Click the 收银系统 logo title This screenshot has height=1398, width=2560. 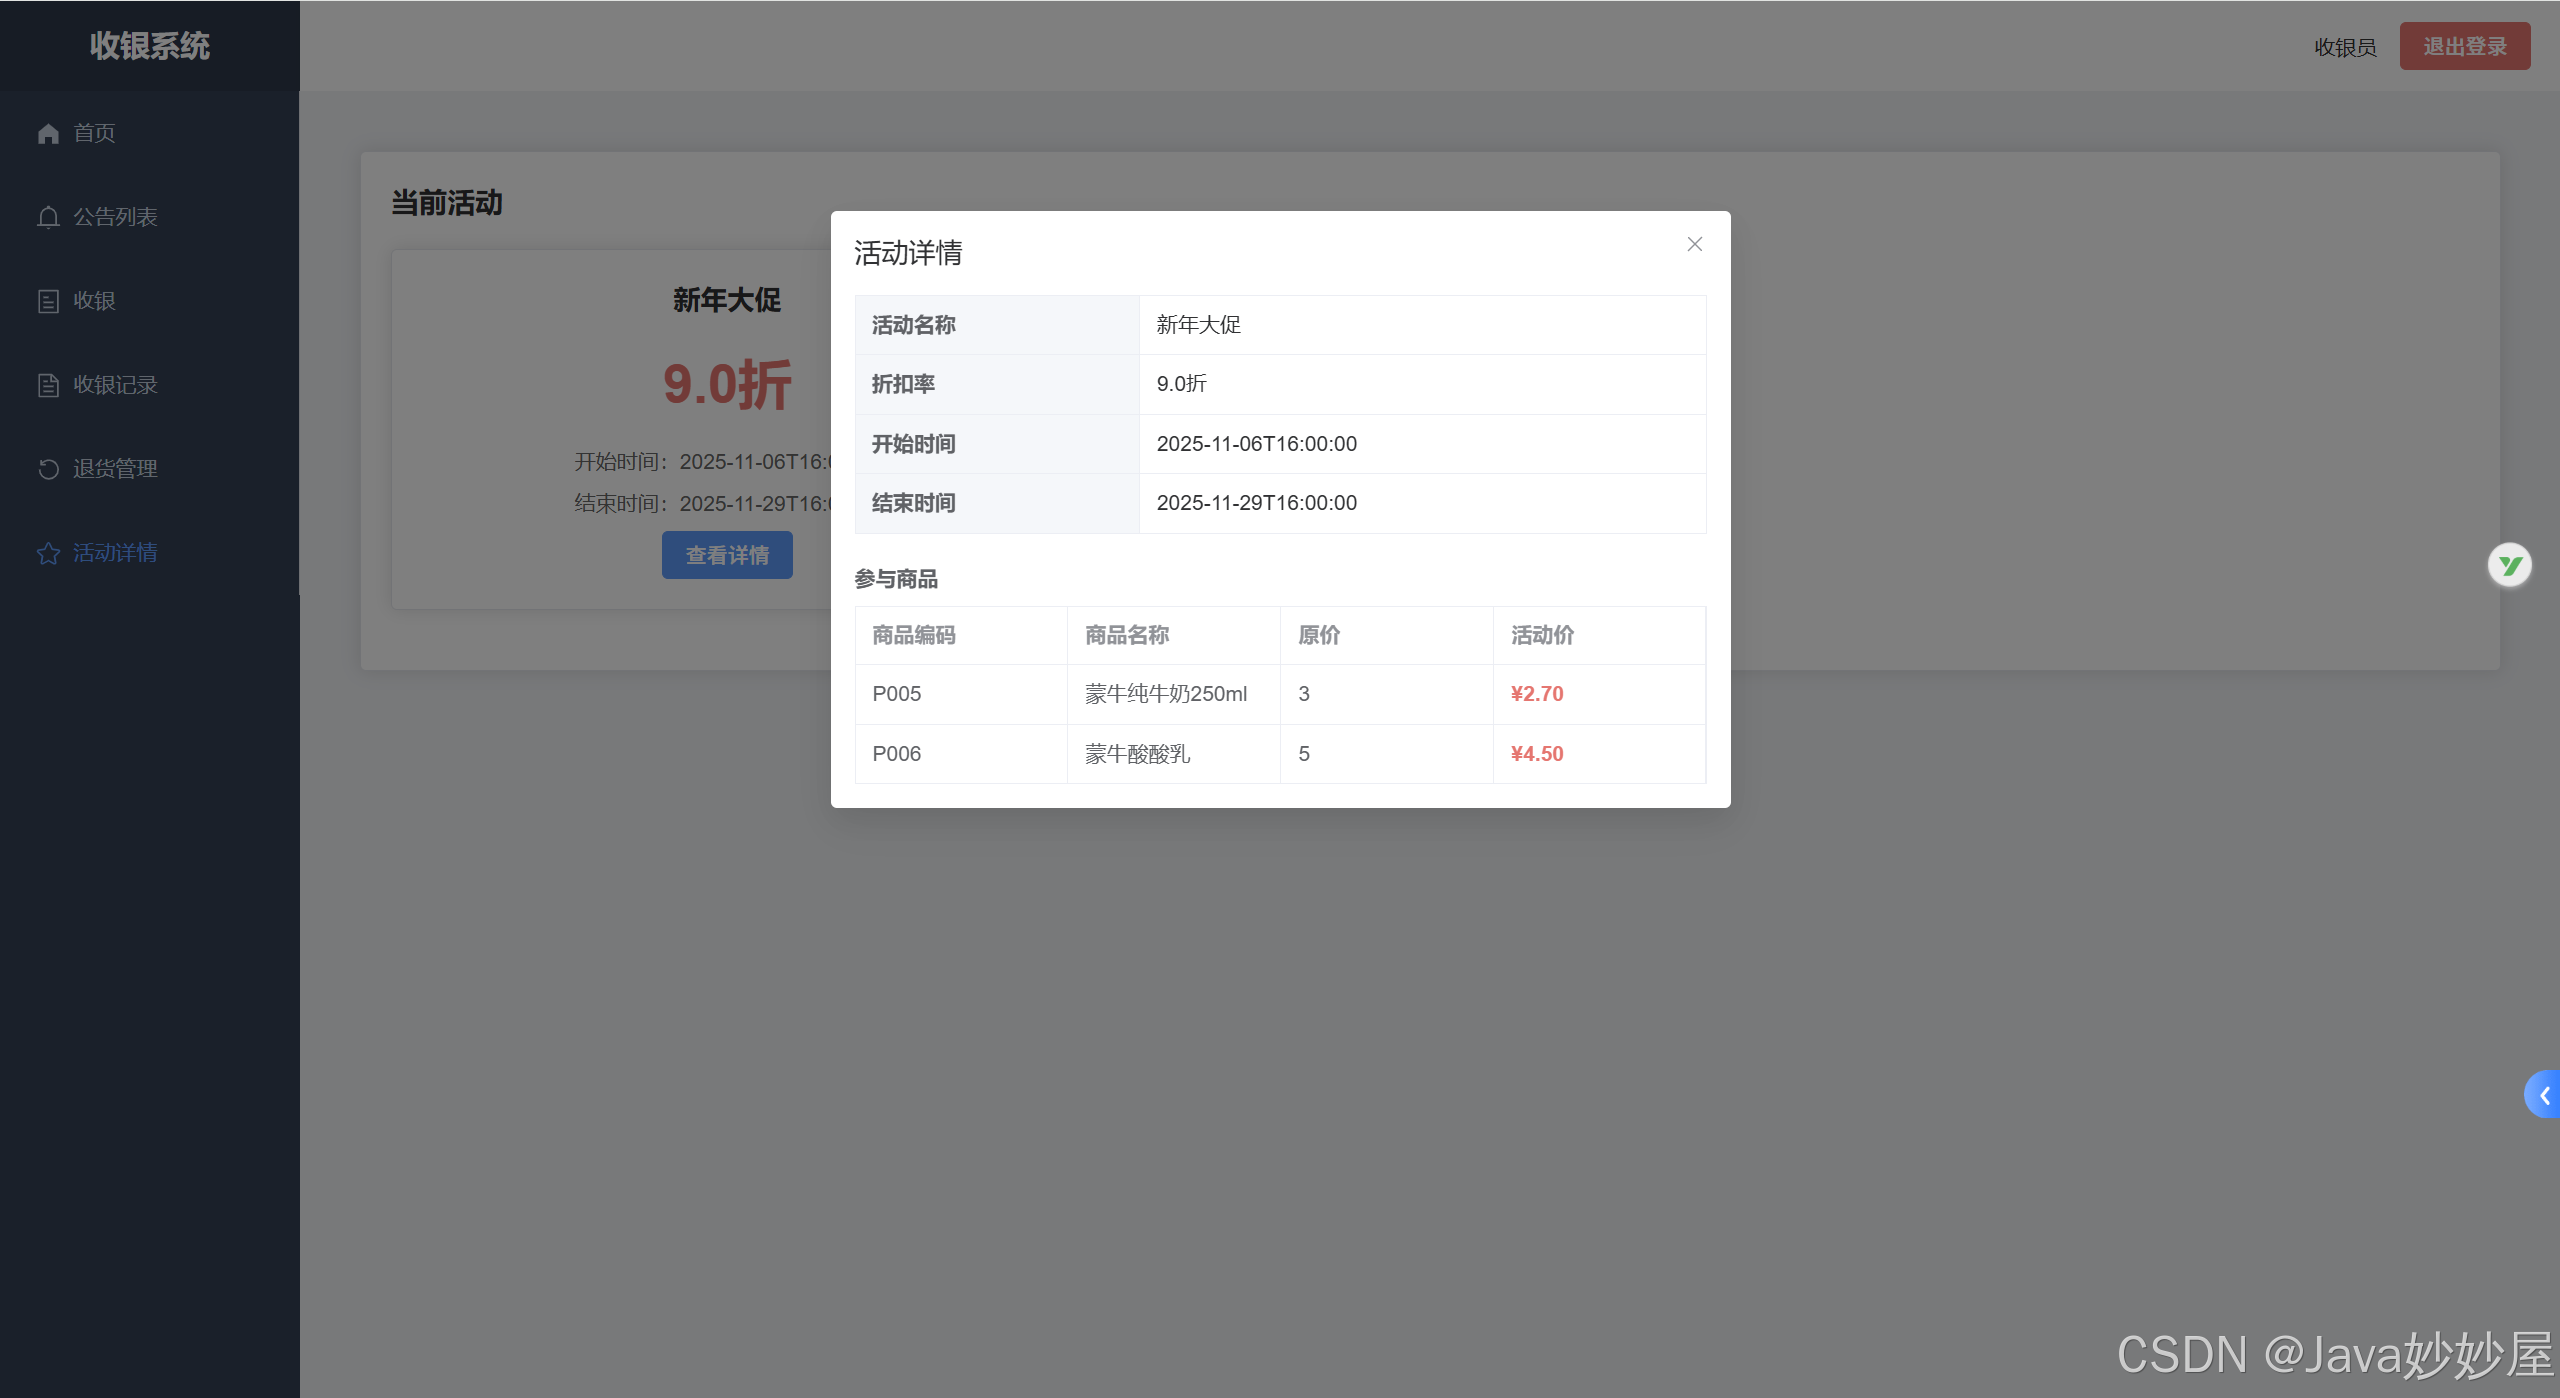click(x=150, y=46)
